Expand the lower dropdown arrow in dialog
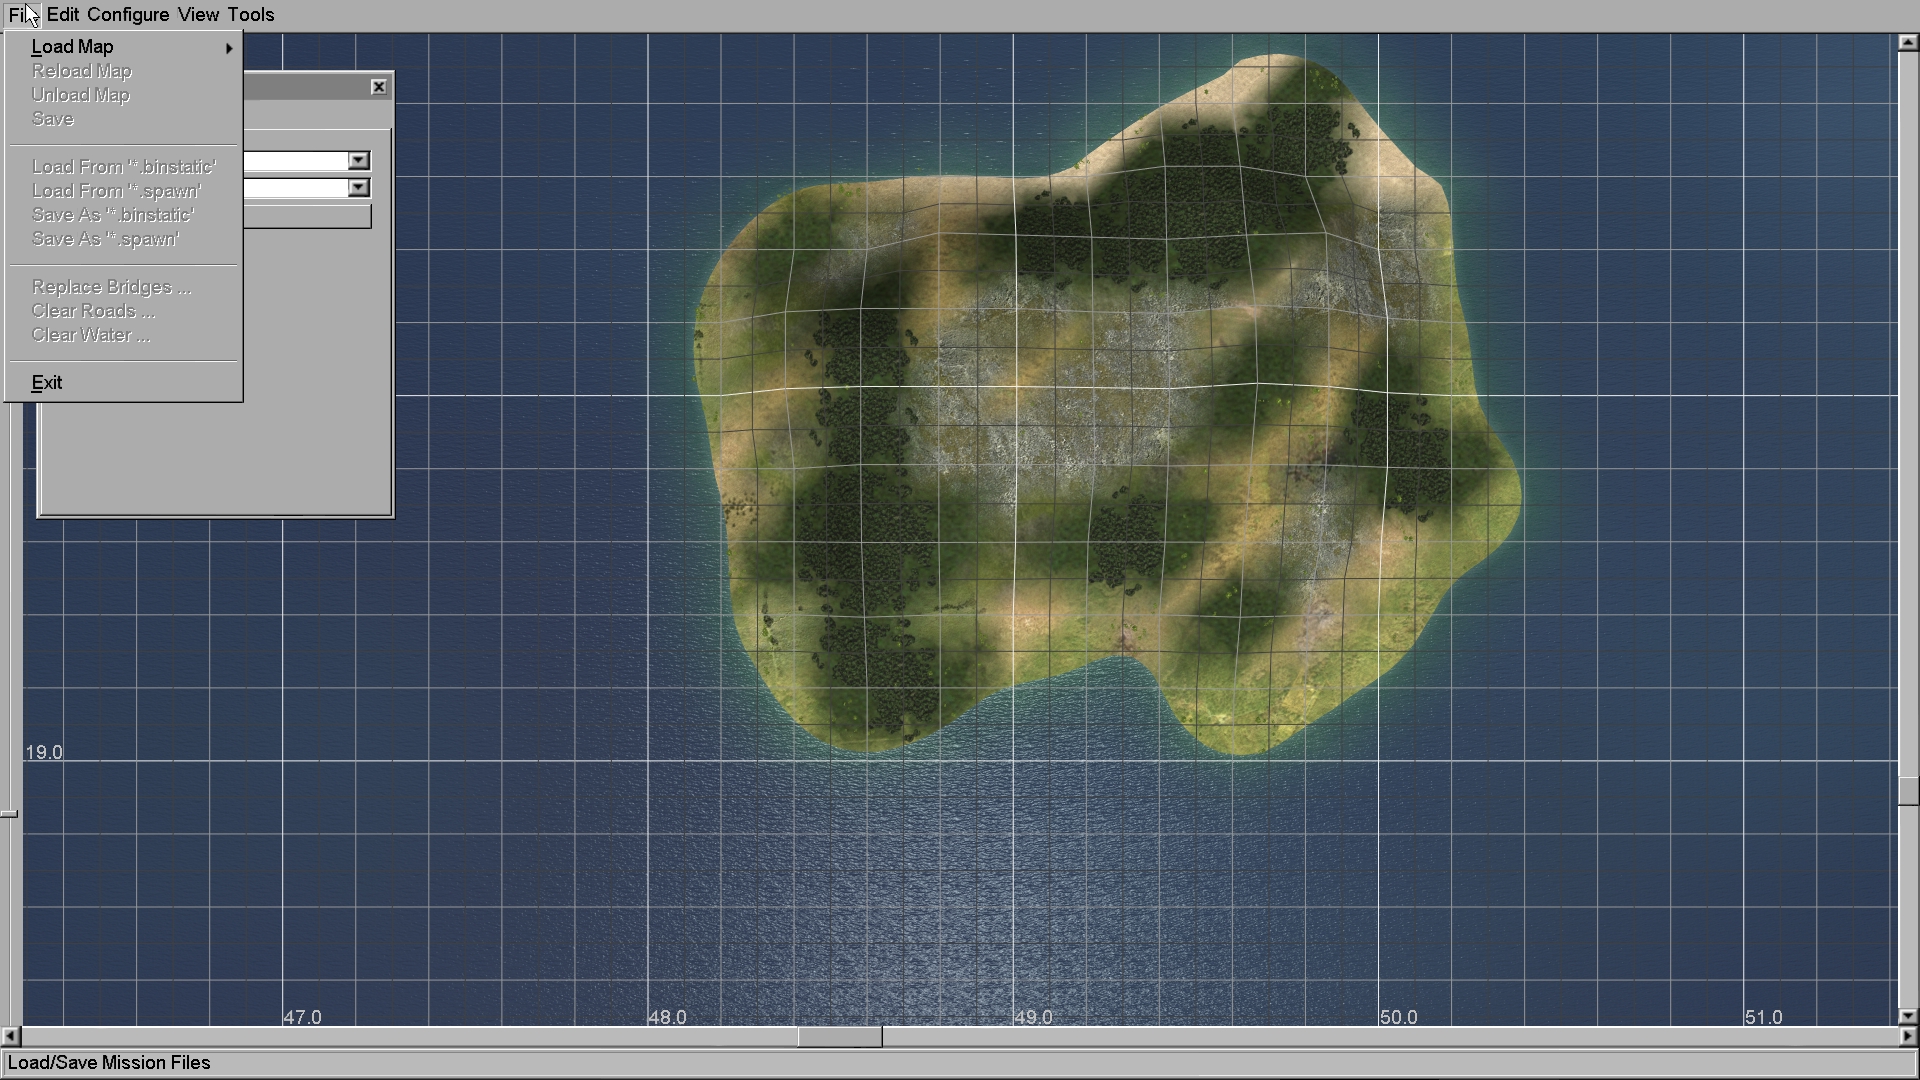This screenshot has height=1080, width=1920. (358, 188)
